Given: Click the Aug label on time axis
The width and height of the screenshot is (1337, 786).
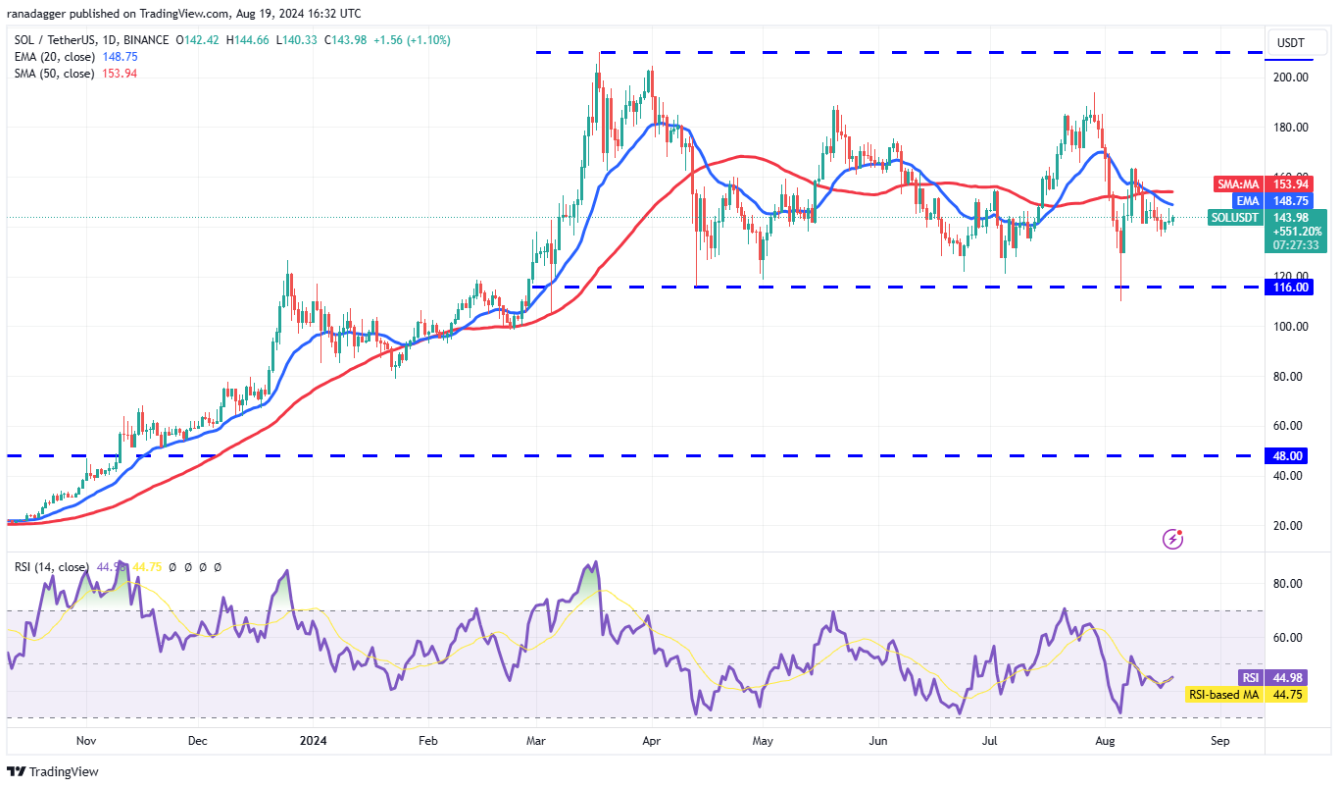Looking at the screenshot, I should pyautogui.click(x=1104, y=741).
